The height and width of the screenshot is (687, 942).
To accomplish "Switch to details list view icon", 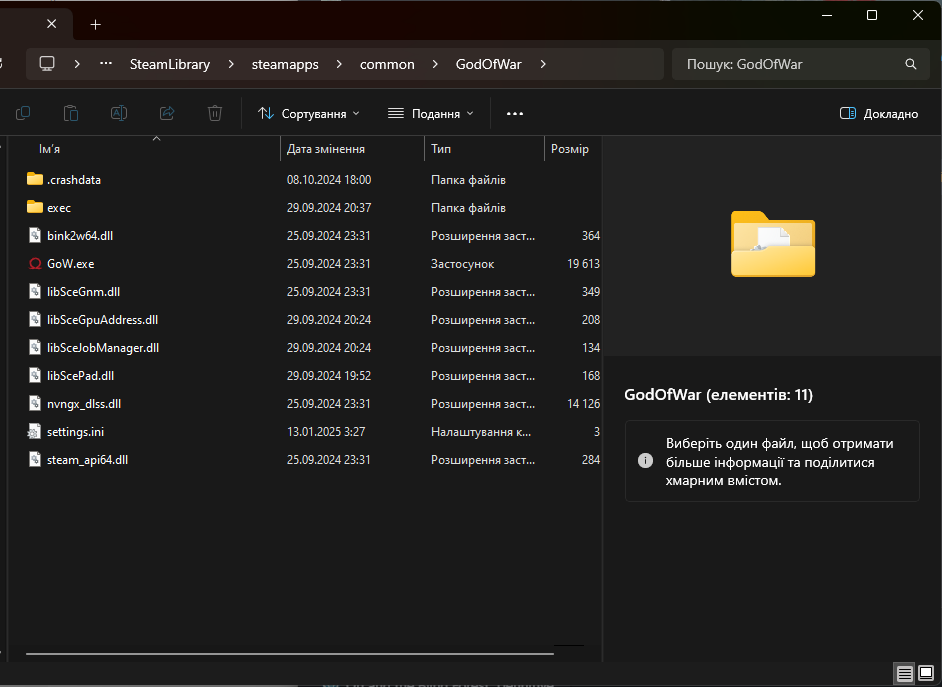I will point(904,673).
